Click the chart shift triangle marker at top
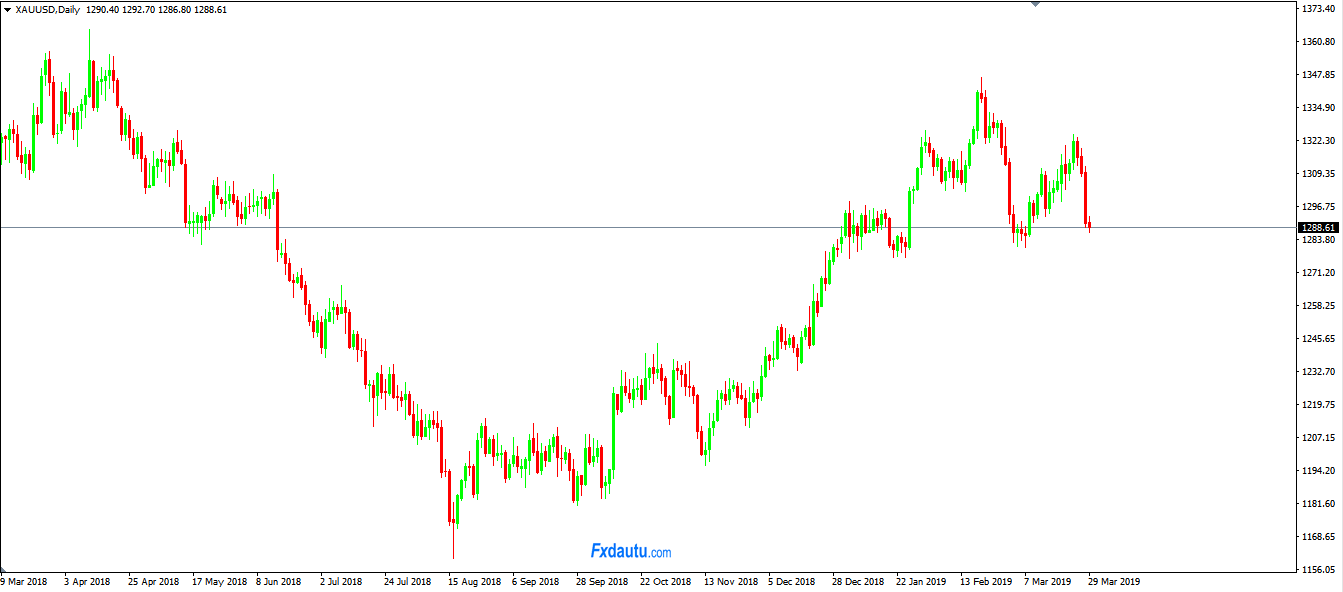Screen dimensions: 1343x592 click(1035, 4)
